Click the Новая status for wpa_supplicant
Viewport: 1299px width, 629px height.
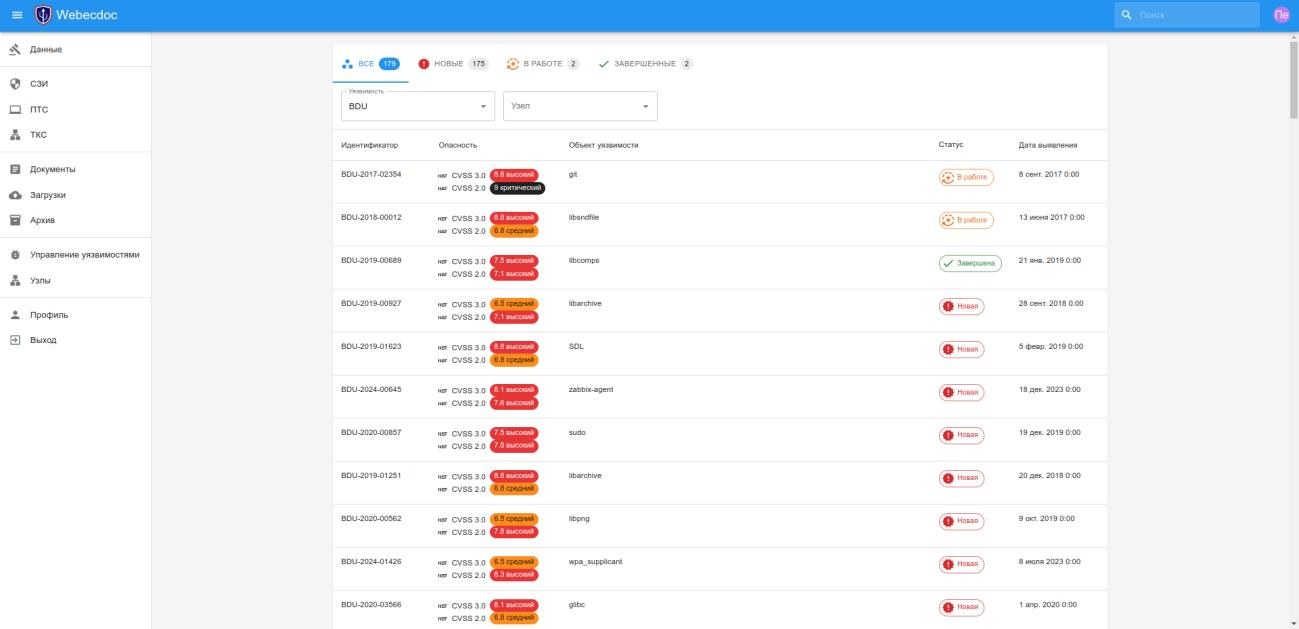[x=961, y=565]
